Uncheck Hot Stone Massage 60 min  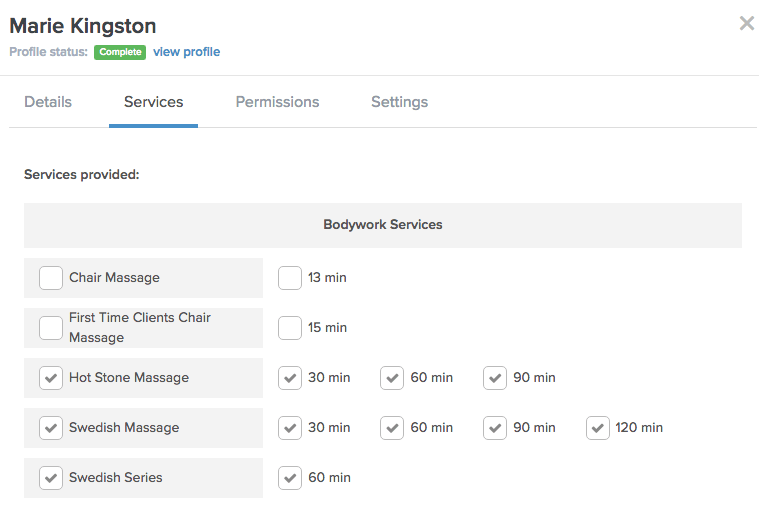(392, 378)
